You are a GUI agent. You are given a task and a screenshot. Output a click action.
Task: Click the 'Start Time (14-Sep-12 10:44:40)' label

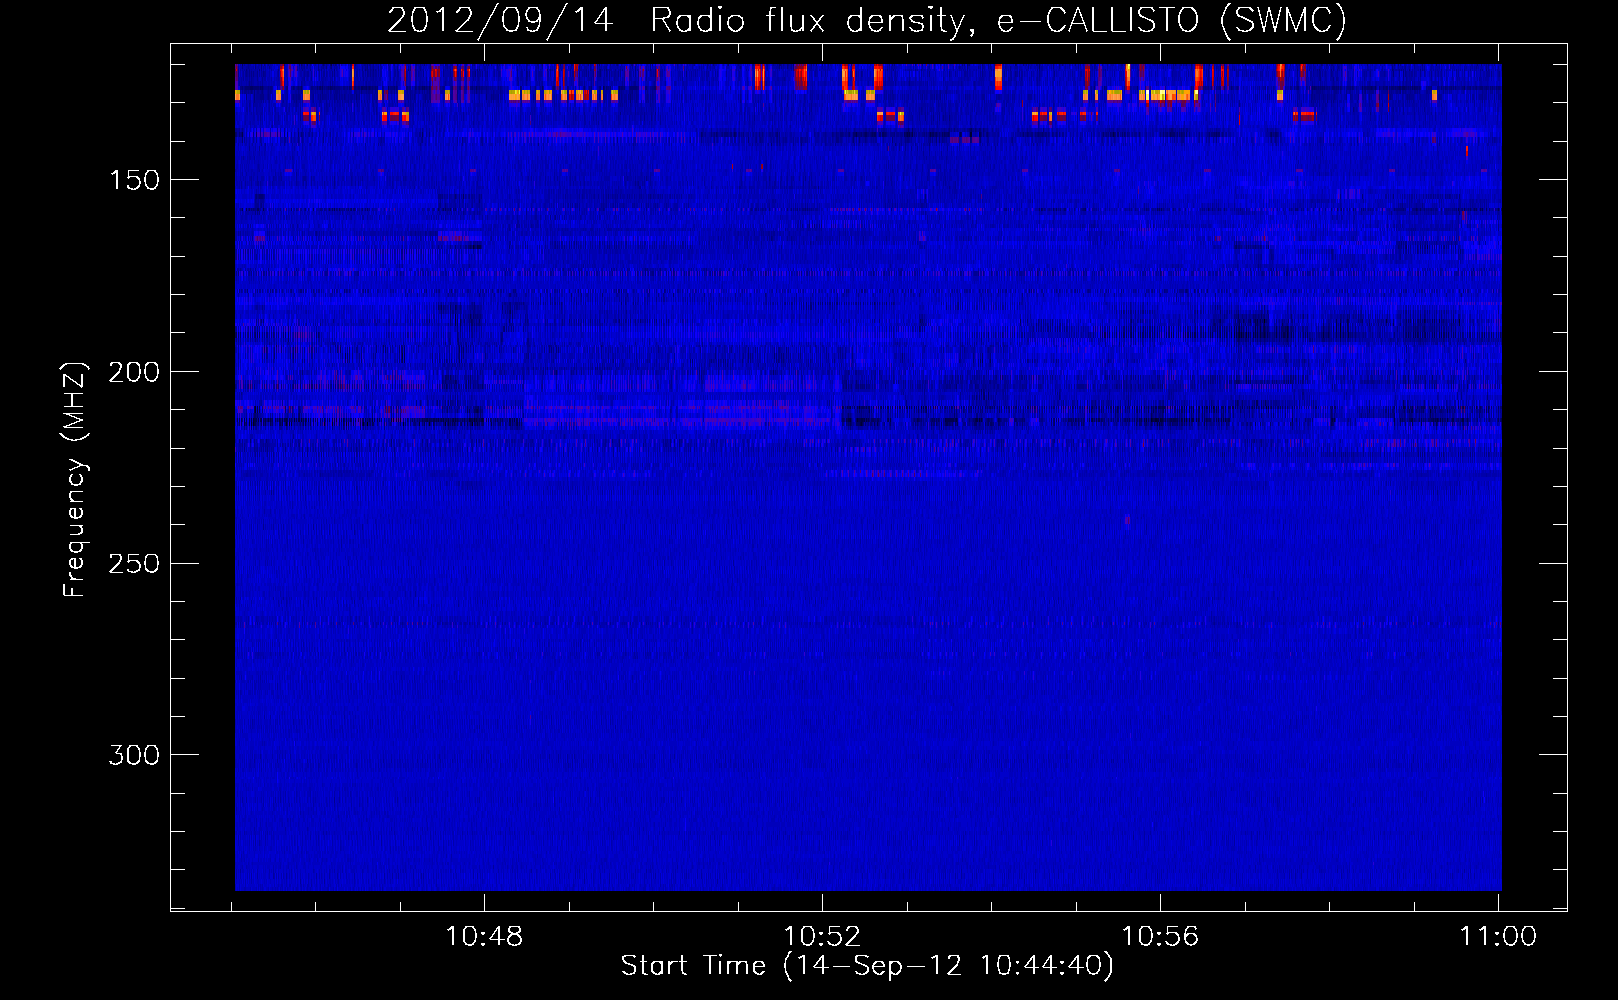[x=867, y=966]
